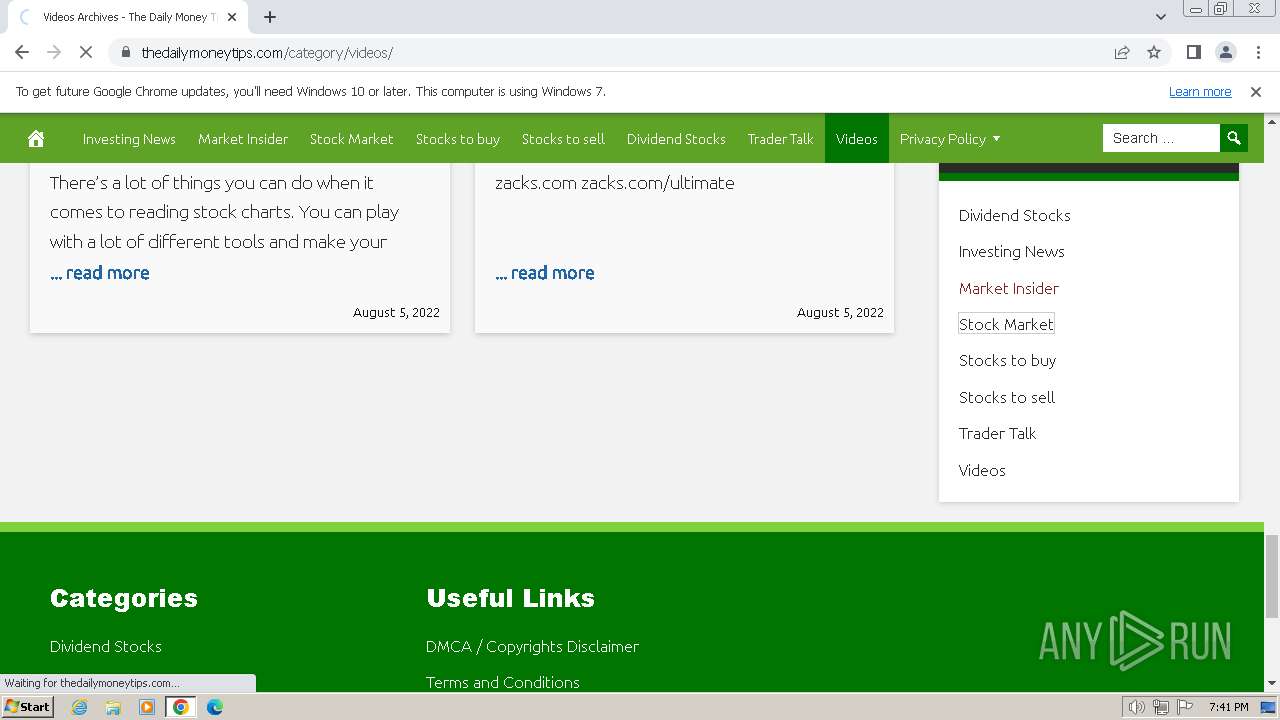The height and width of the screenshot is (720, 1280).
Task: Open the tab search chevron in the title bar
Action: coord(1160,16)
